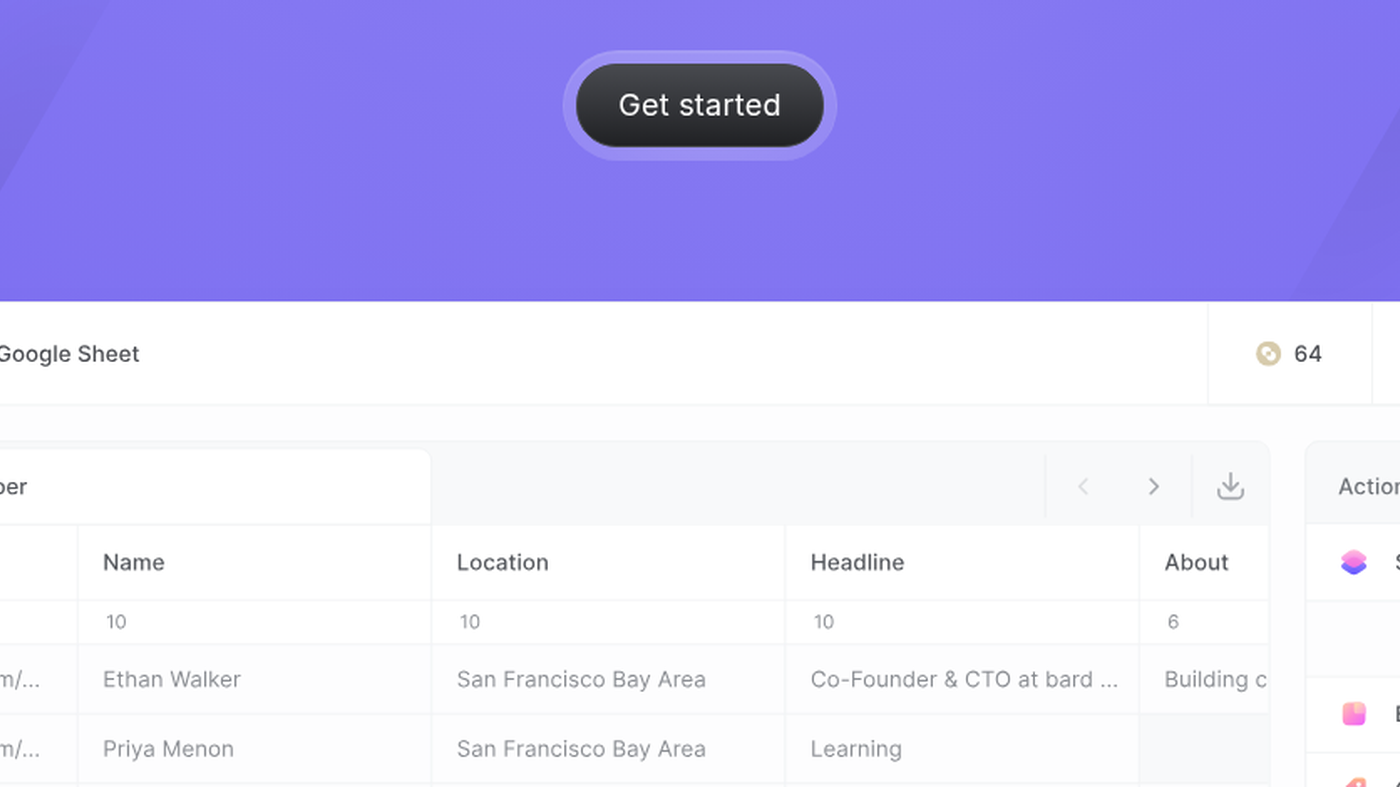Click the Co-Founder & CTO headline cell
This screenshot has width=1400, height=787.
pyautogui.click(x=963, y=679)
